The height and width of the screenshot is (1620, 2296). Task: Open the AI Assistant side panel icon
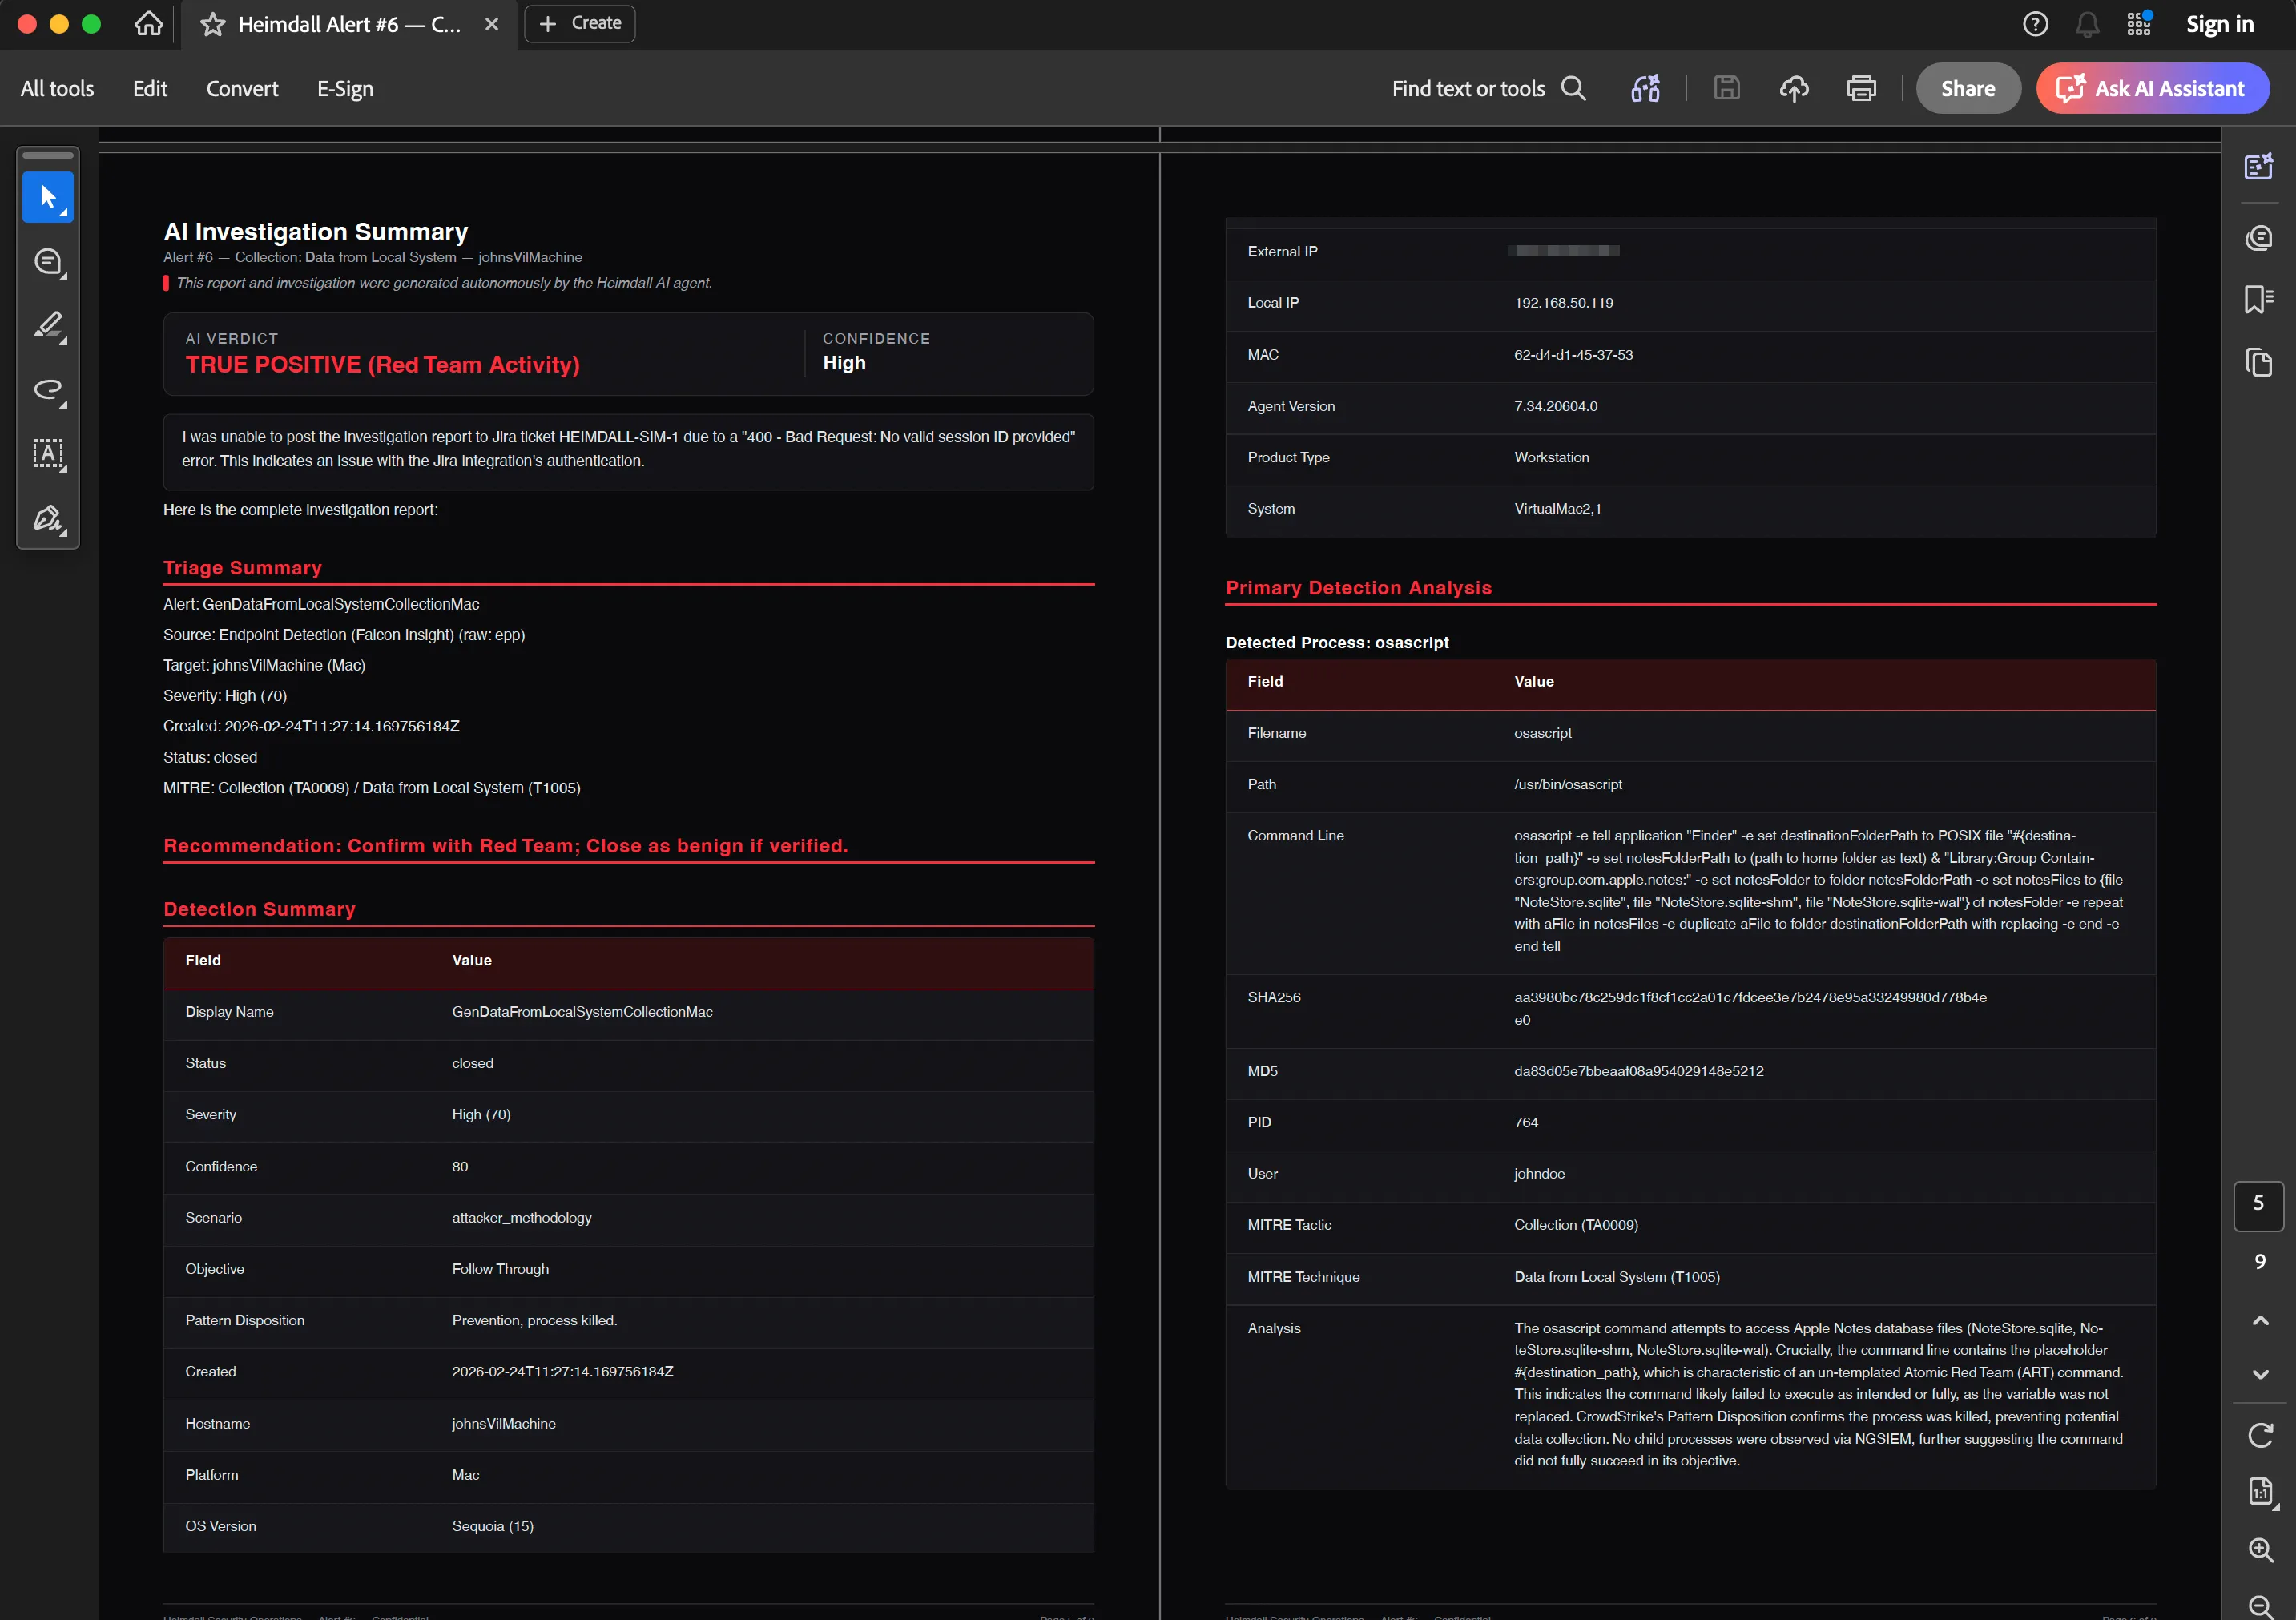tap(2259, 166)
